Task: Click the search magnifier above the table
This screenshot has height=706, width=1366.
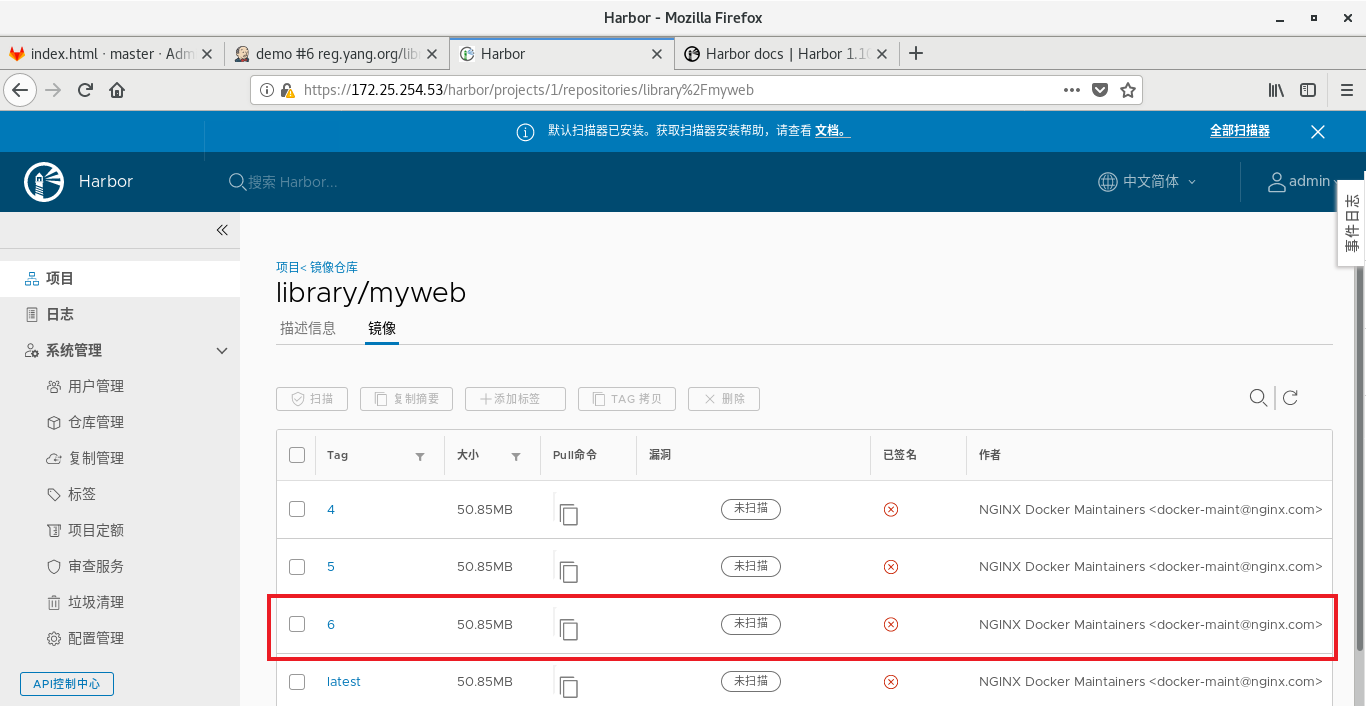Action: [1258, 398]
